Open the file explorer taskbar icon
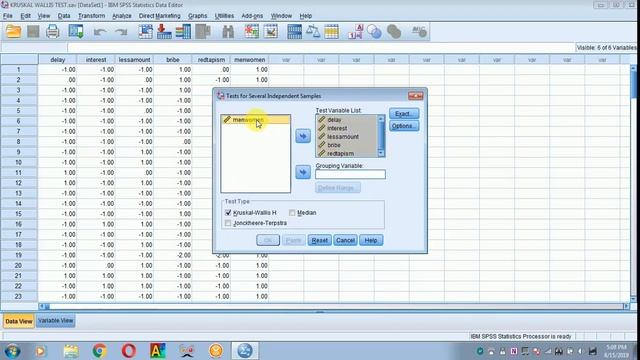Image resolution: width=640 pixels, height=360 pixels. pos(71,351)
